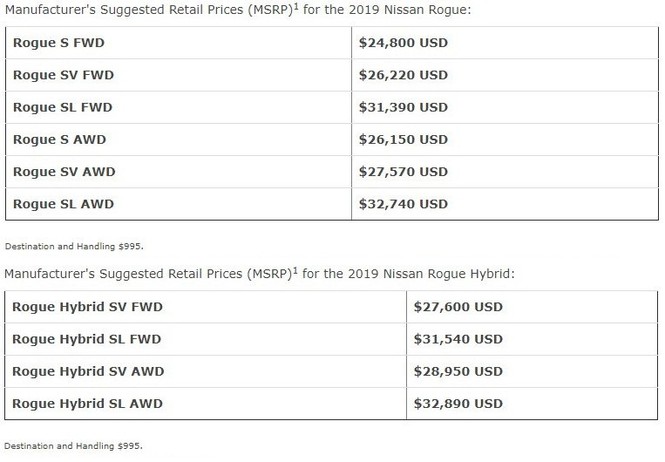665x462 pixels.
Task: Select the $31,540 USD hybrid price
Action: pos(458,339)
